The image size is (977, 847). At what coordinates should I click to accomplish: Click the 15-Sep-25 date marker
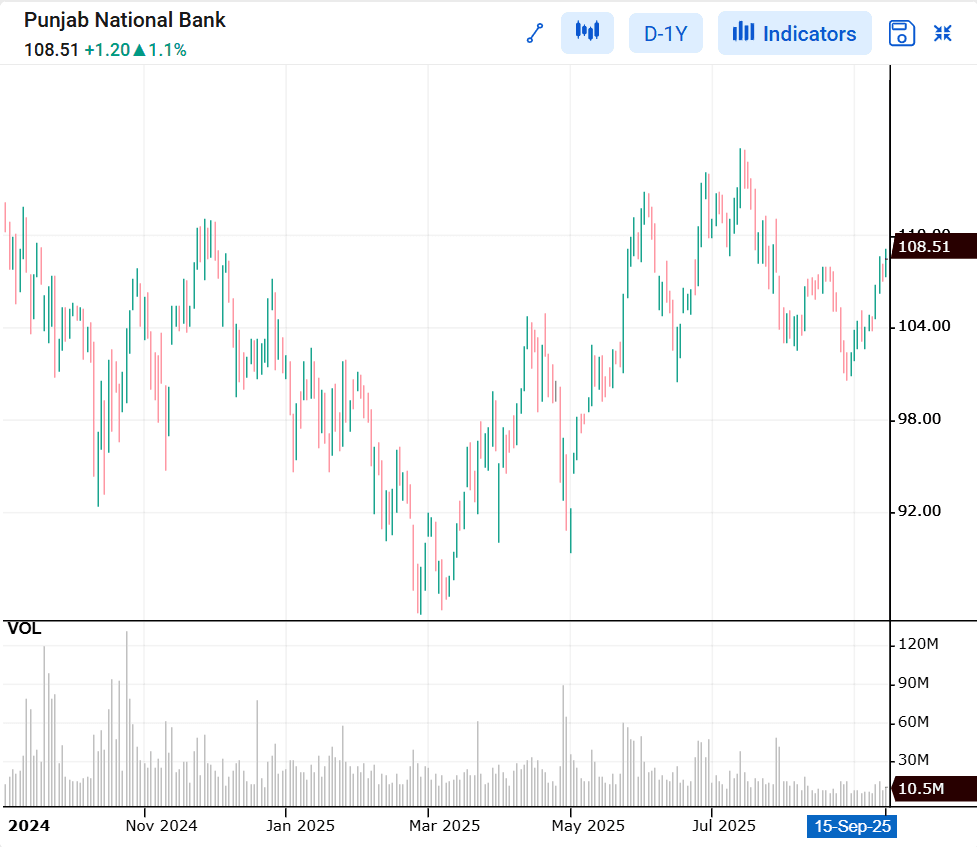pyautogui.click(x=852, y=826)
